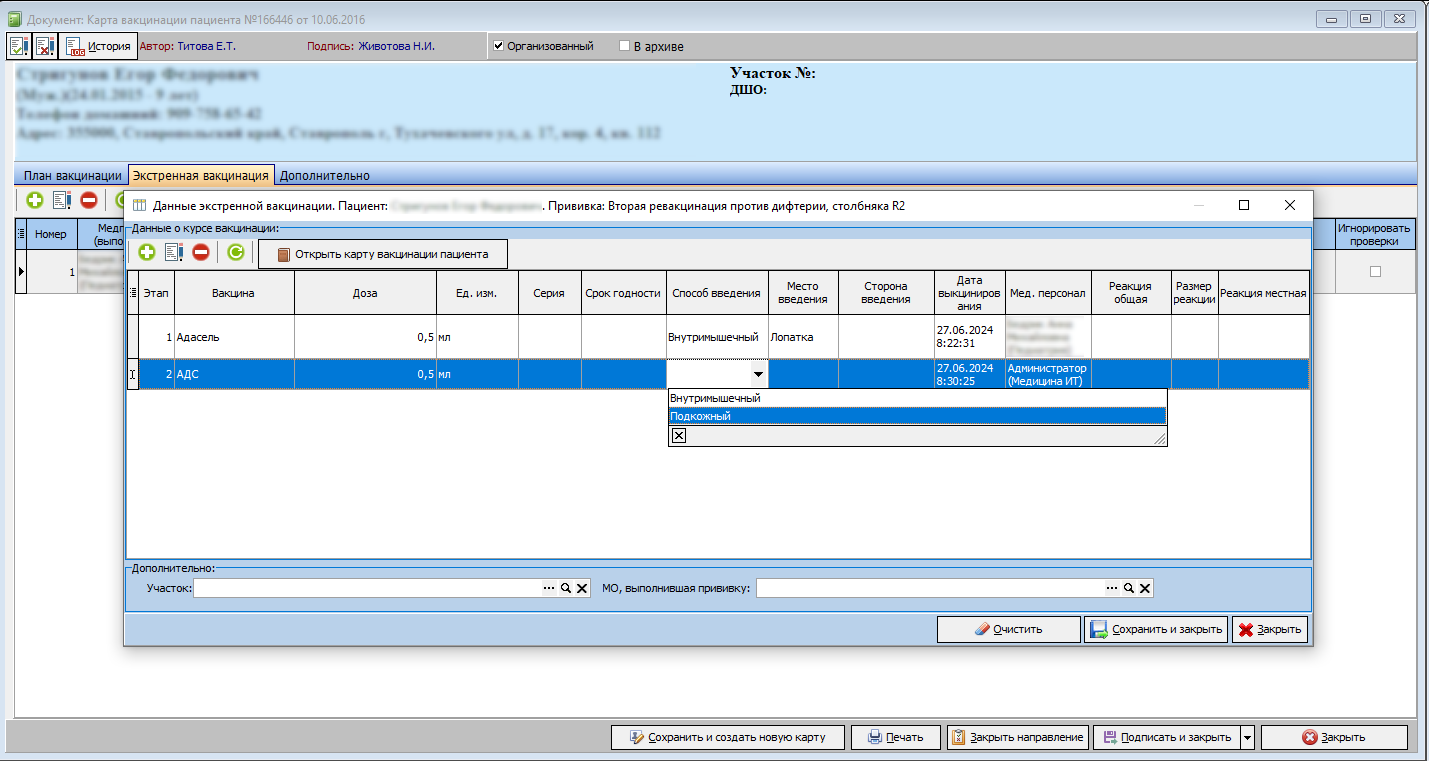Switch to the Экстренная вакцинация tab

[201, 176]
